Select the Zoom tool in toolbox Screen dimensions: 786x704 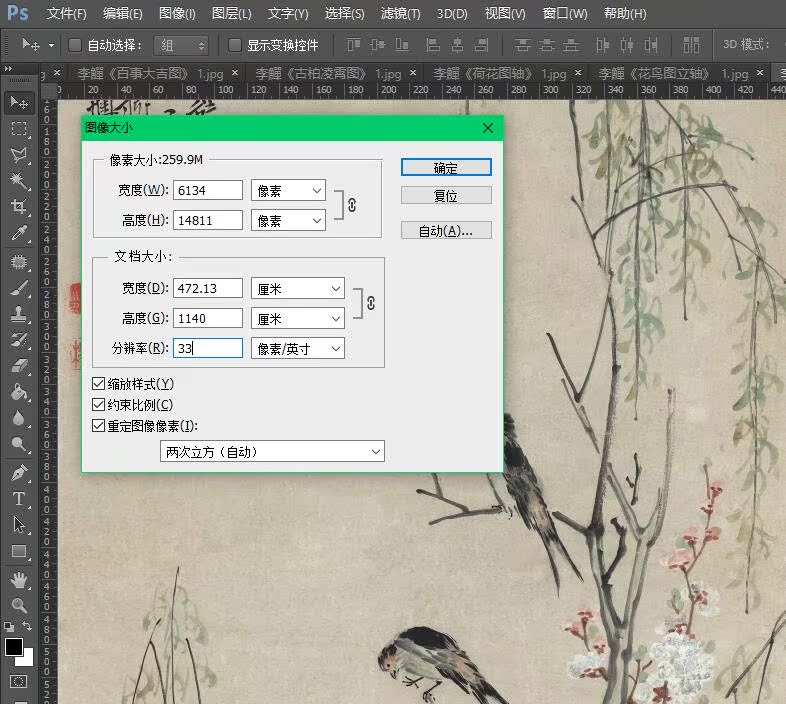tap(19, 606)
